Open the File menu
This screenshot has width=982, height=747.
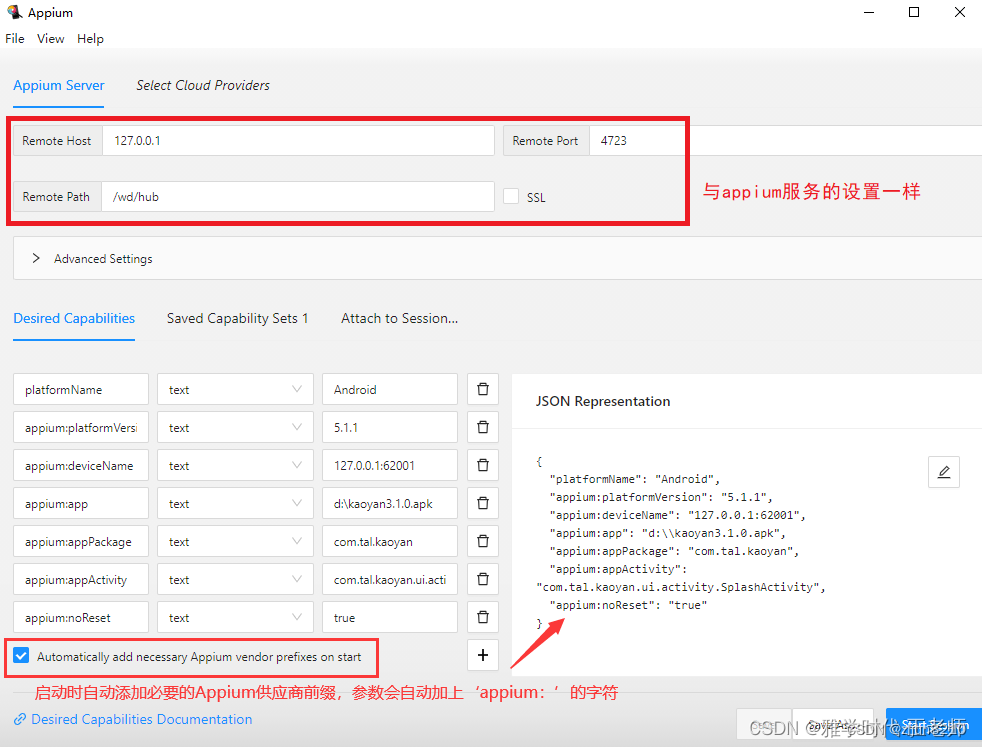click(x=15, y=39)
